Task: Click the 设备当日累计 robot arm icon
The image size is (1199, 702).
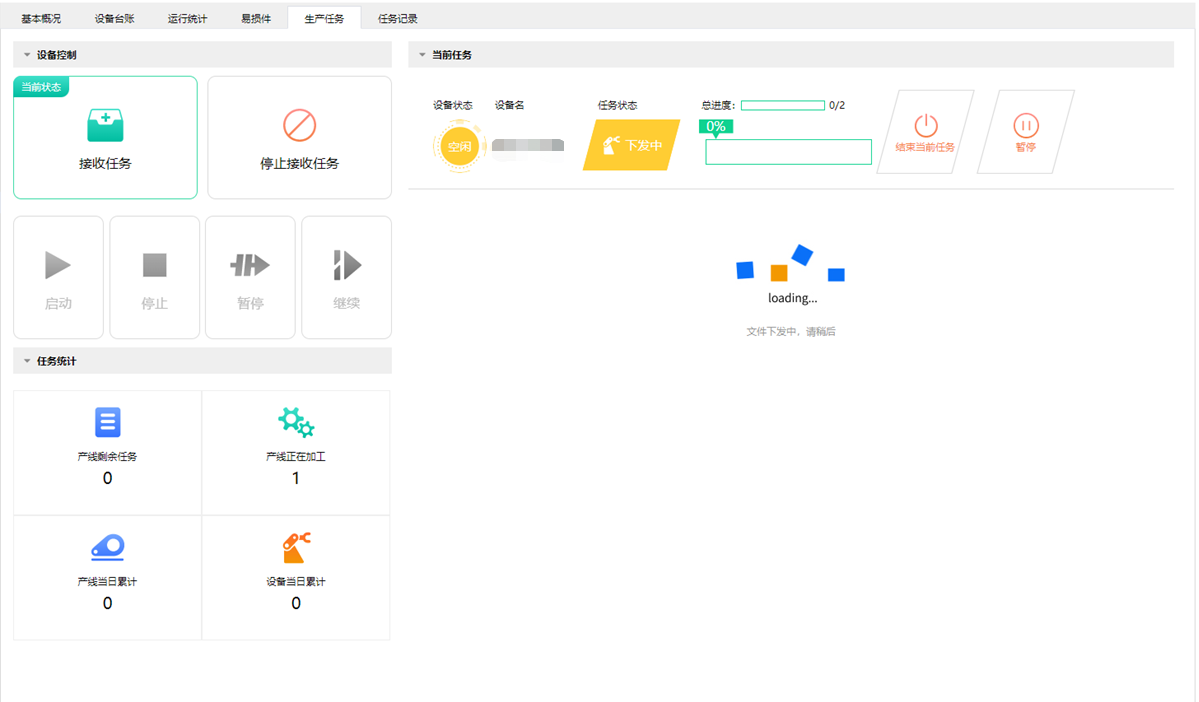Action: click(x=296, y=547)
